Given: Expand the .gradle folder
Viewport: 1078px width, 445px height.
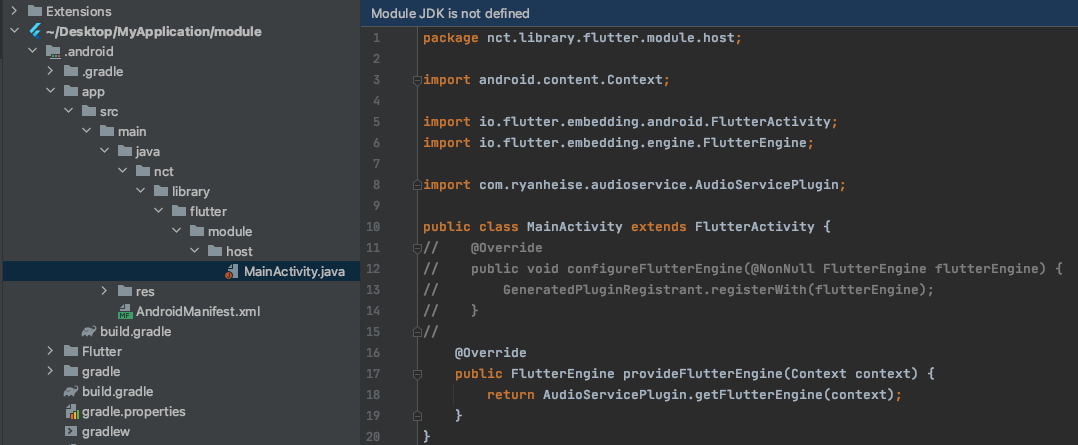Looking at the screenshot, I should (x=50, y=72).
